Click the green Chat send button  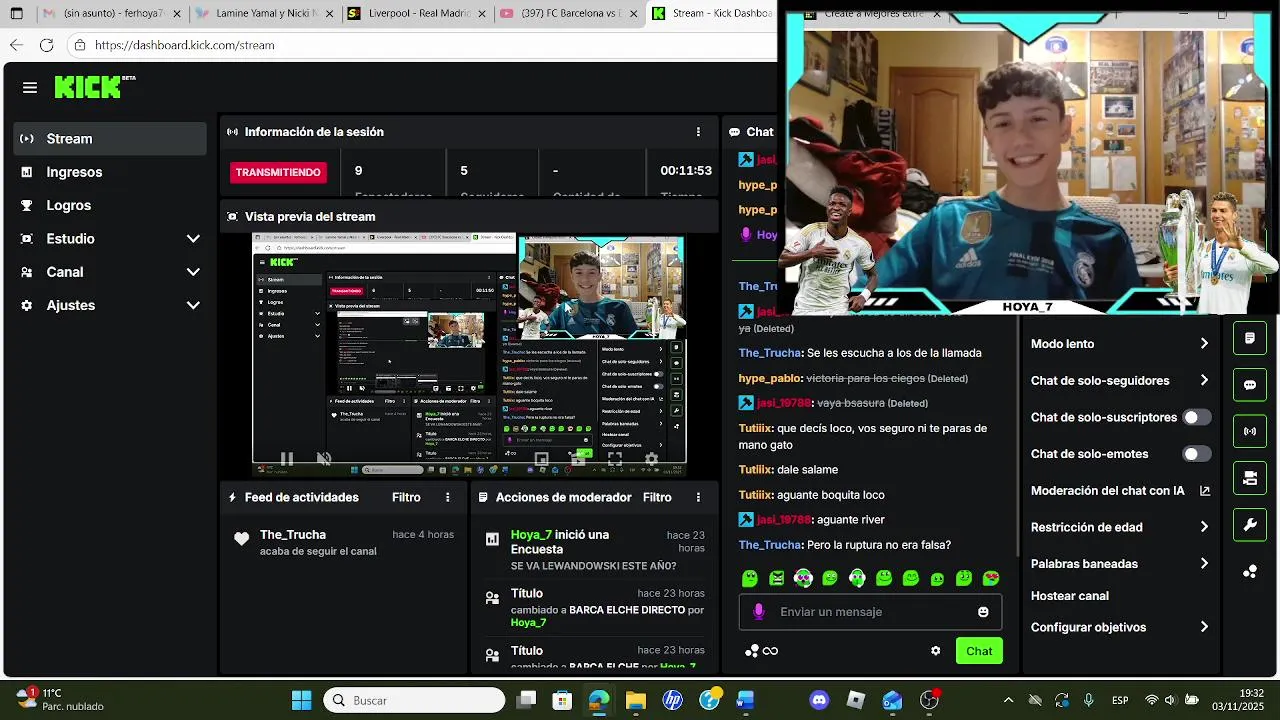pos(979,651)
